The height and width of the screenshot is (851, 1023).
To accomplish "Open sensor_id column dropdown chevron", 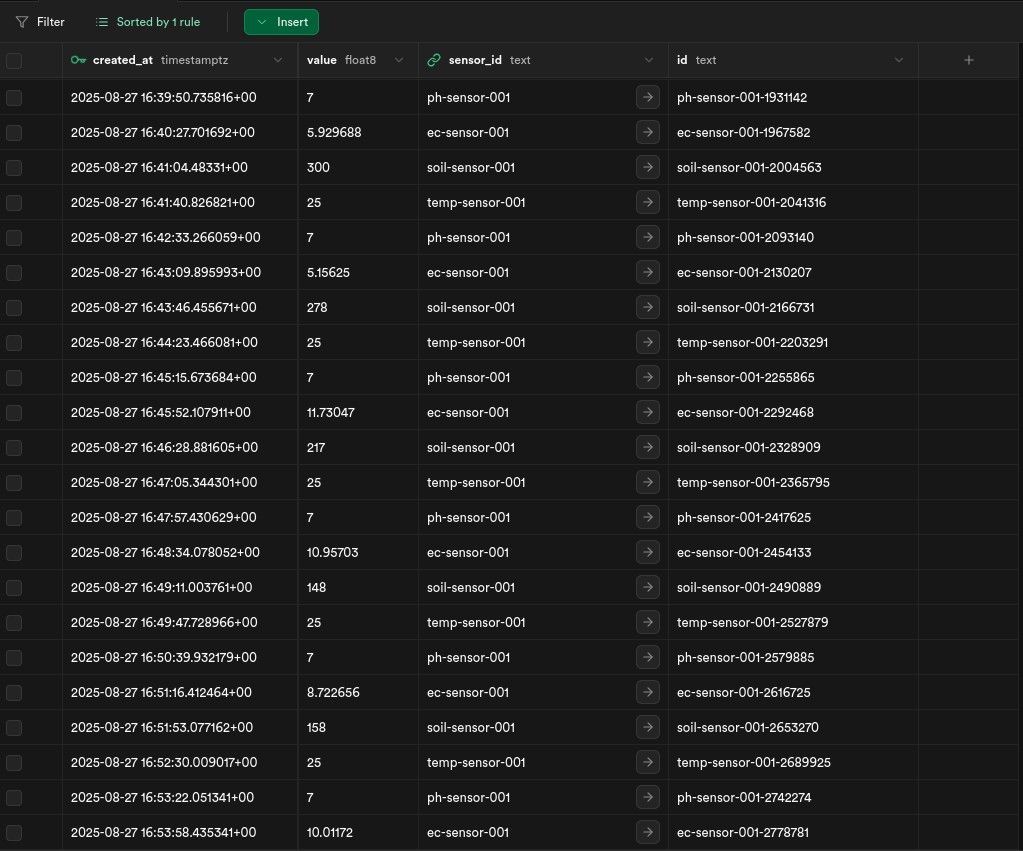I will tap(648, 60).
